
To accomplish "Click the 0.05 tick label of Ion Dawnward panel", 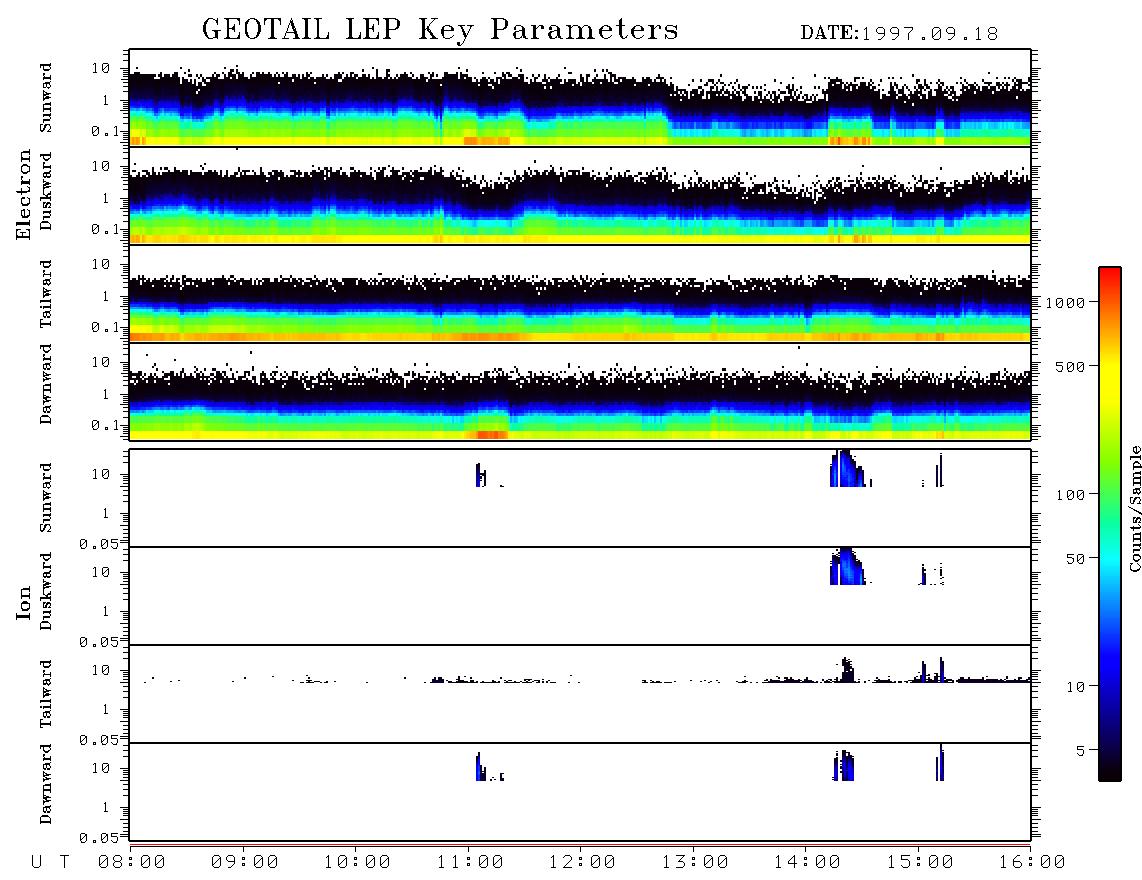I will point(99,838).
